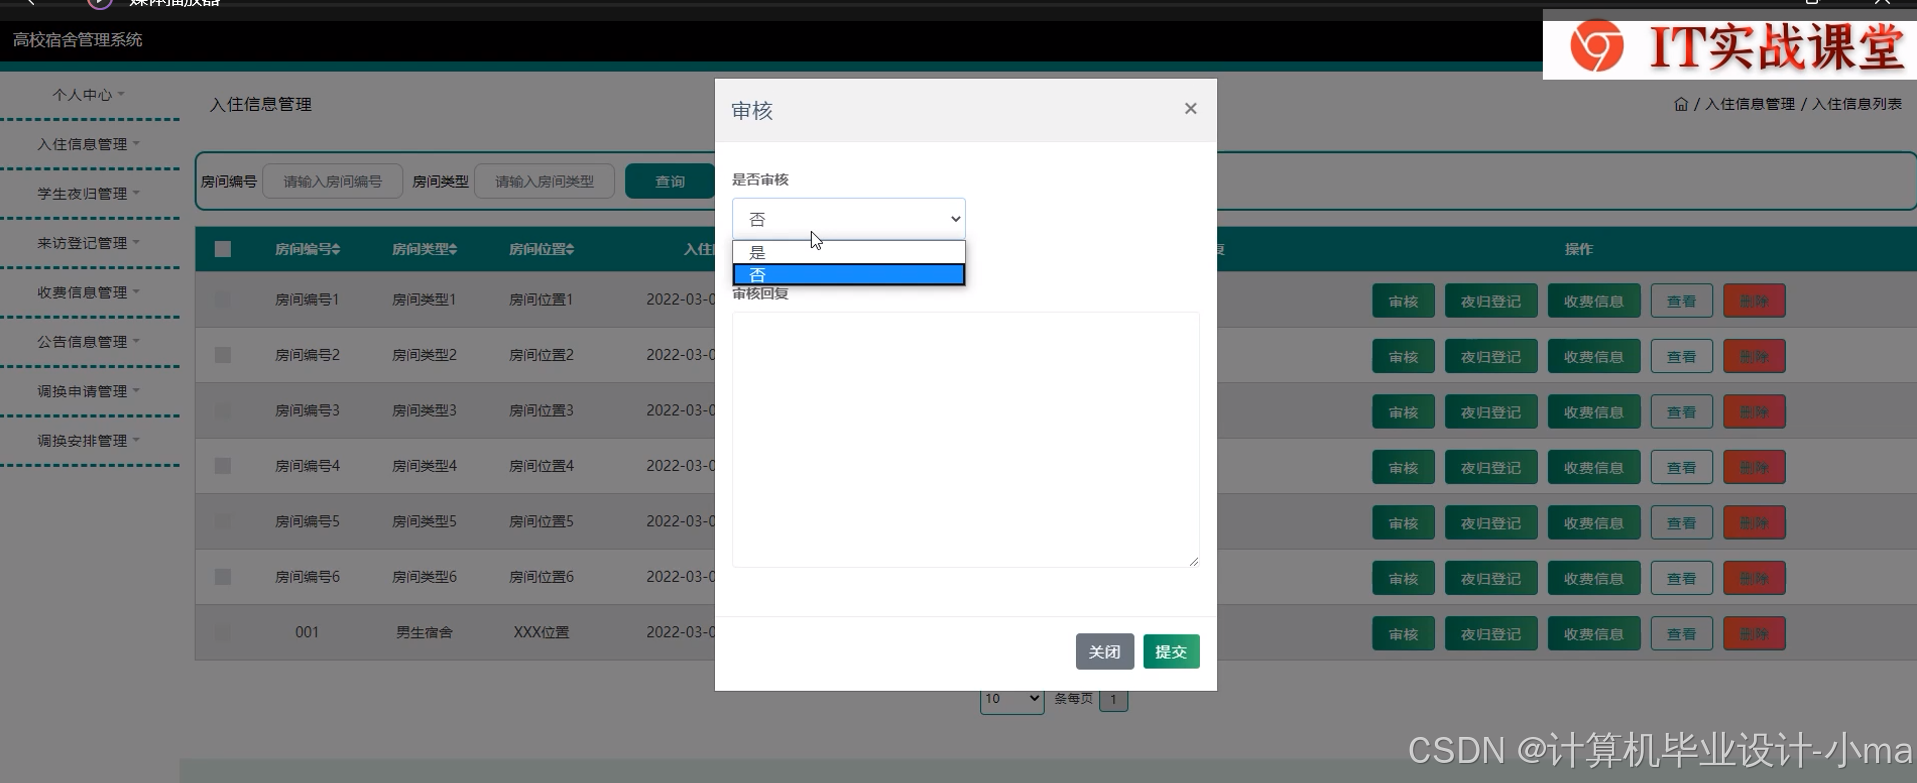Click the home icon in breadcrumb
The height and width of the screenshot is (783, 1917).
pos(1681,104)
